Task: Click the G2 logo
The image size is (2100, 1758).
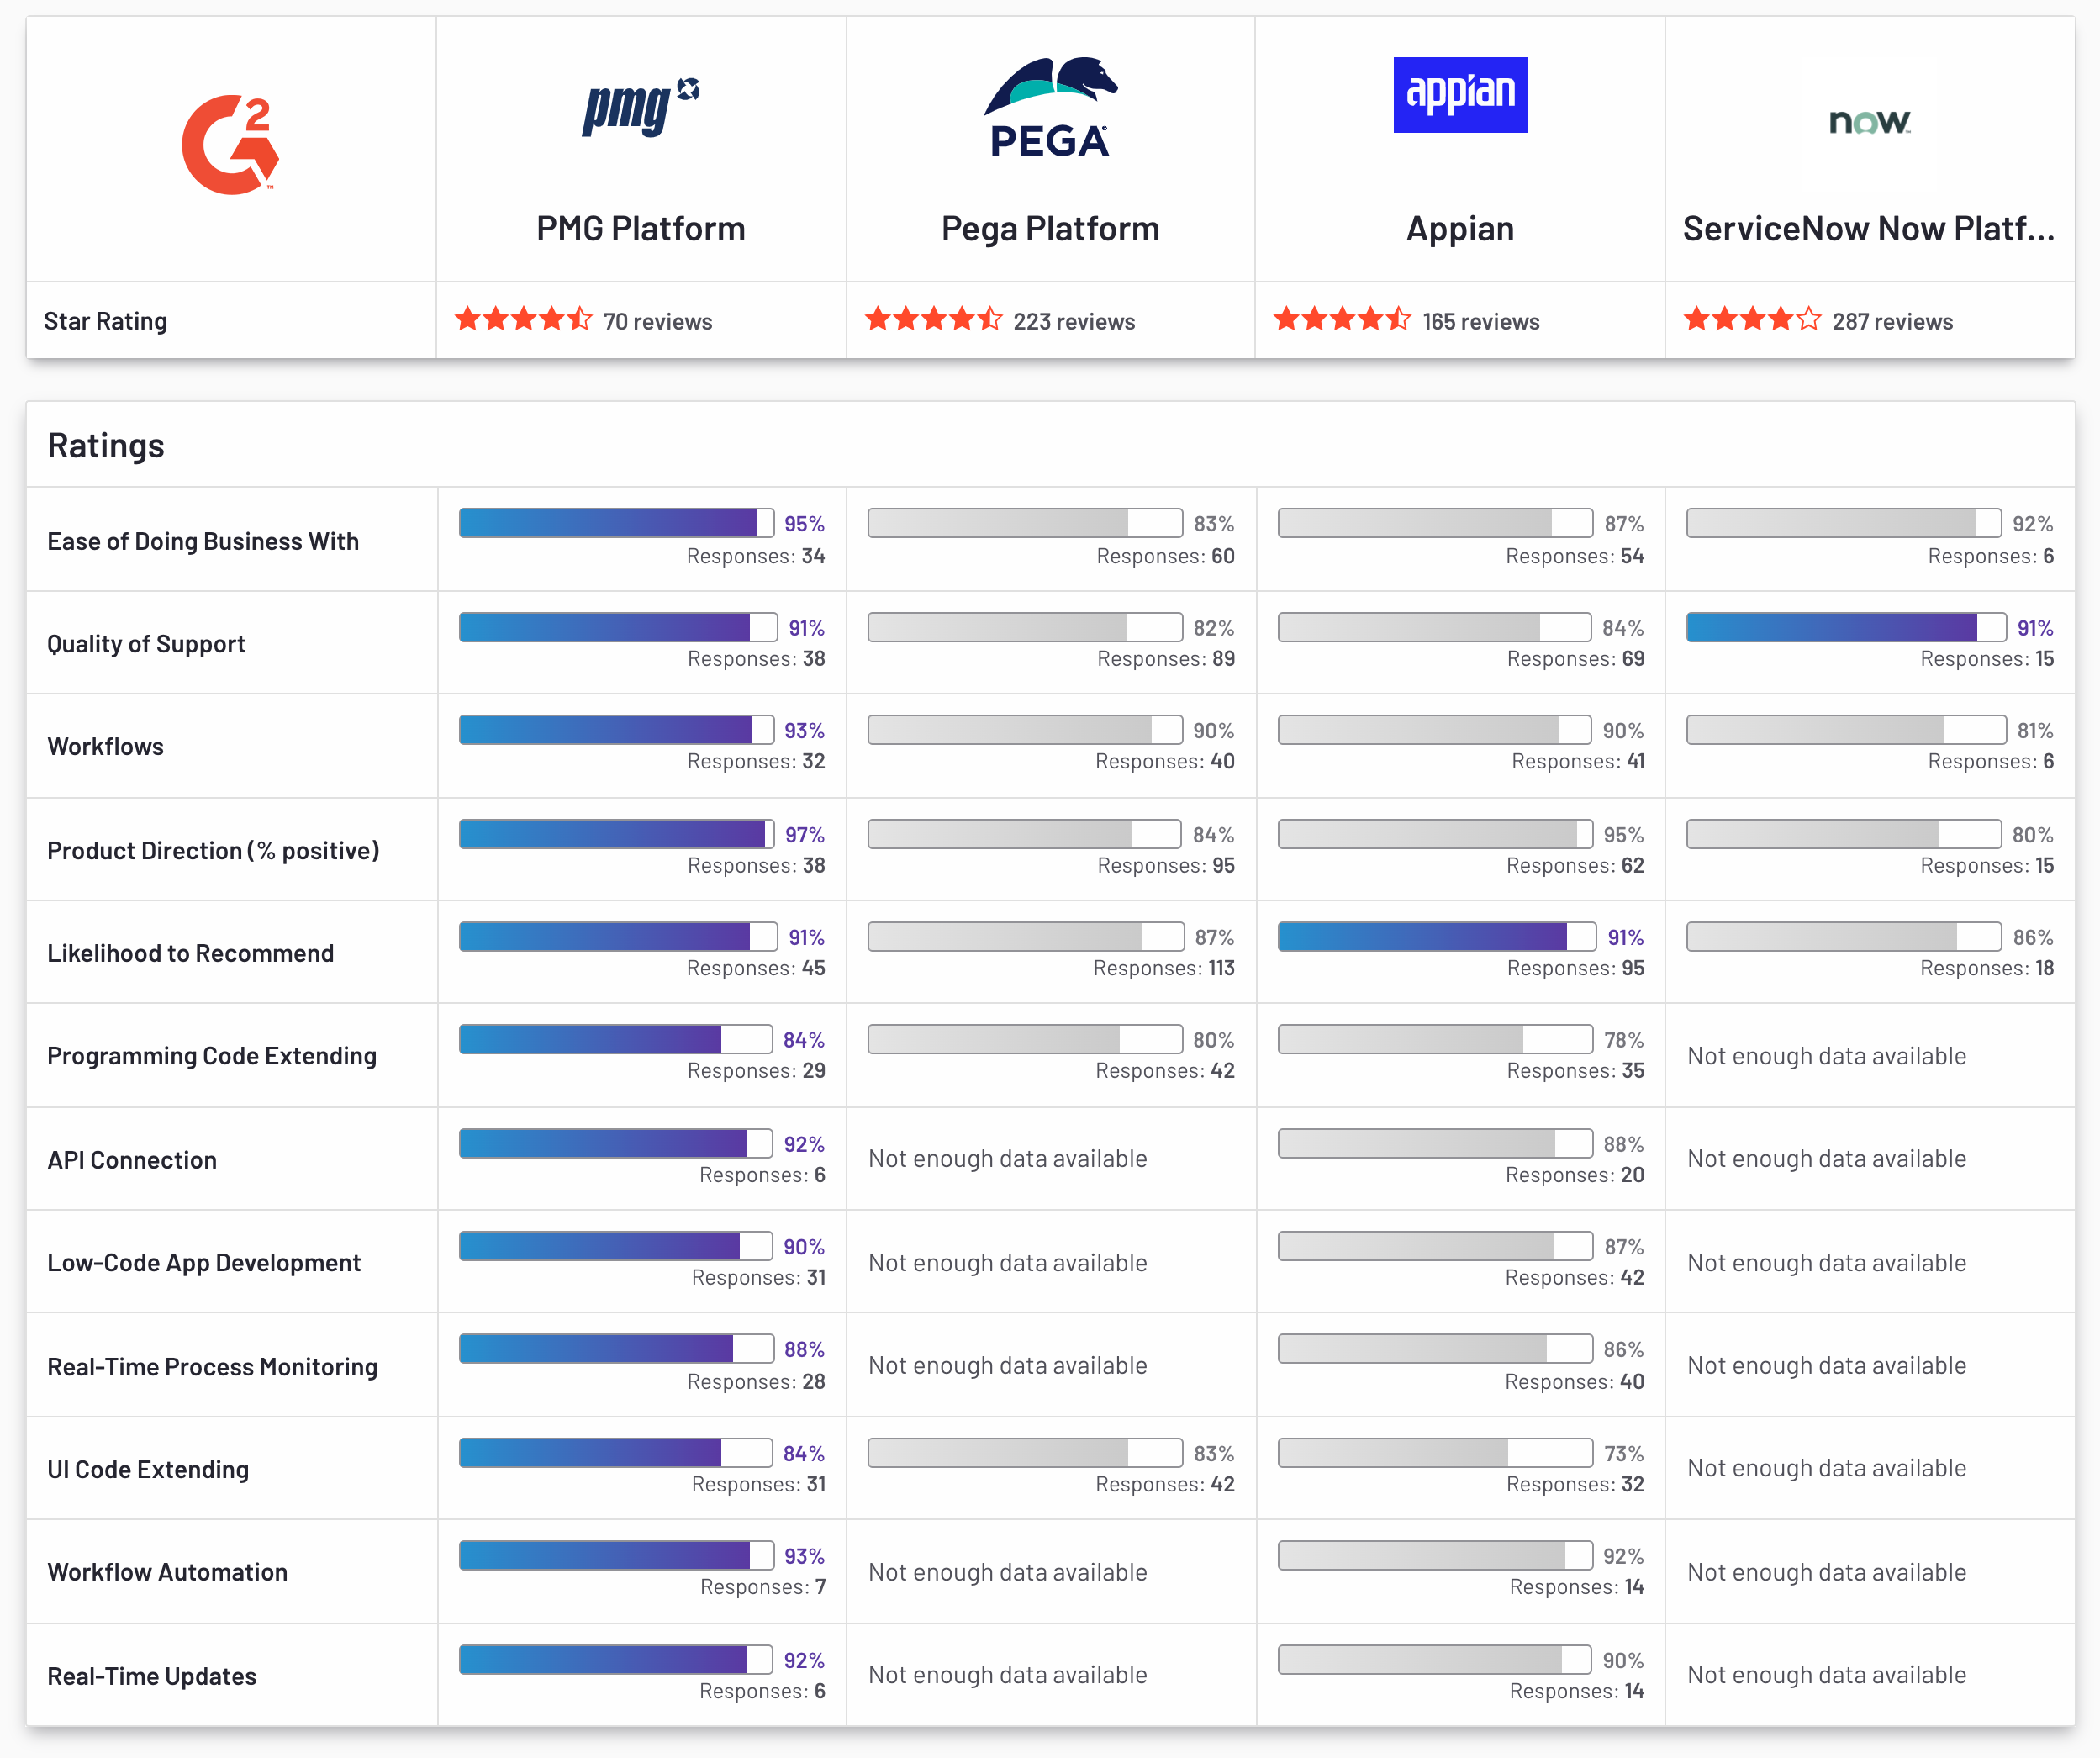Action: click(230, 144)
